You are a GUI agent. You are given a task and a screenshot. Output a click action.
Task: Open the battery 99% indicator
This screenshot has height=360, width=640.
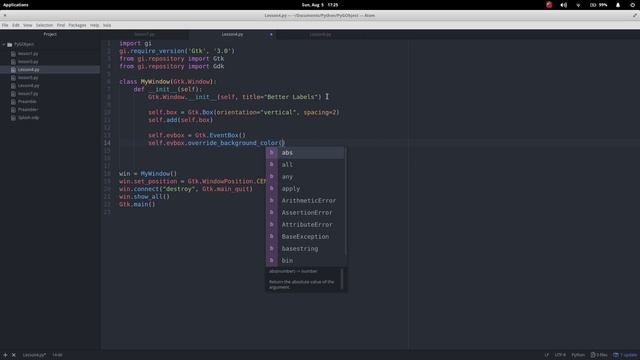click(599, 5)
